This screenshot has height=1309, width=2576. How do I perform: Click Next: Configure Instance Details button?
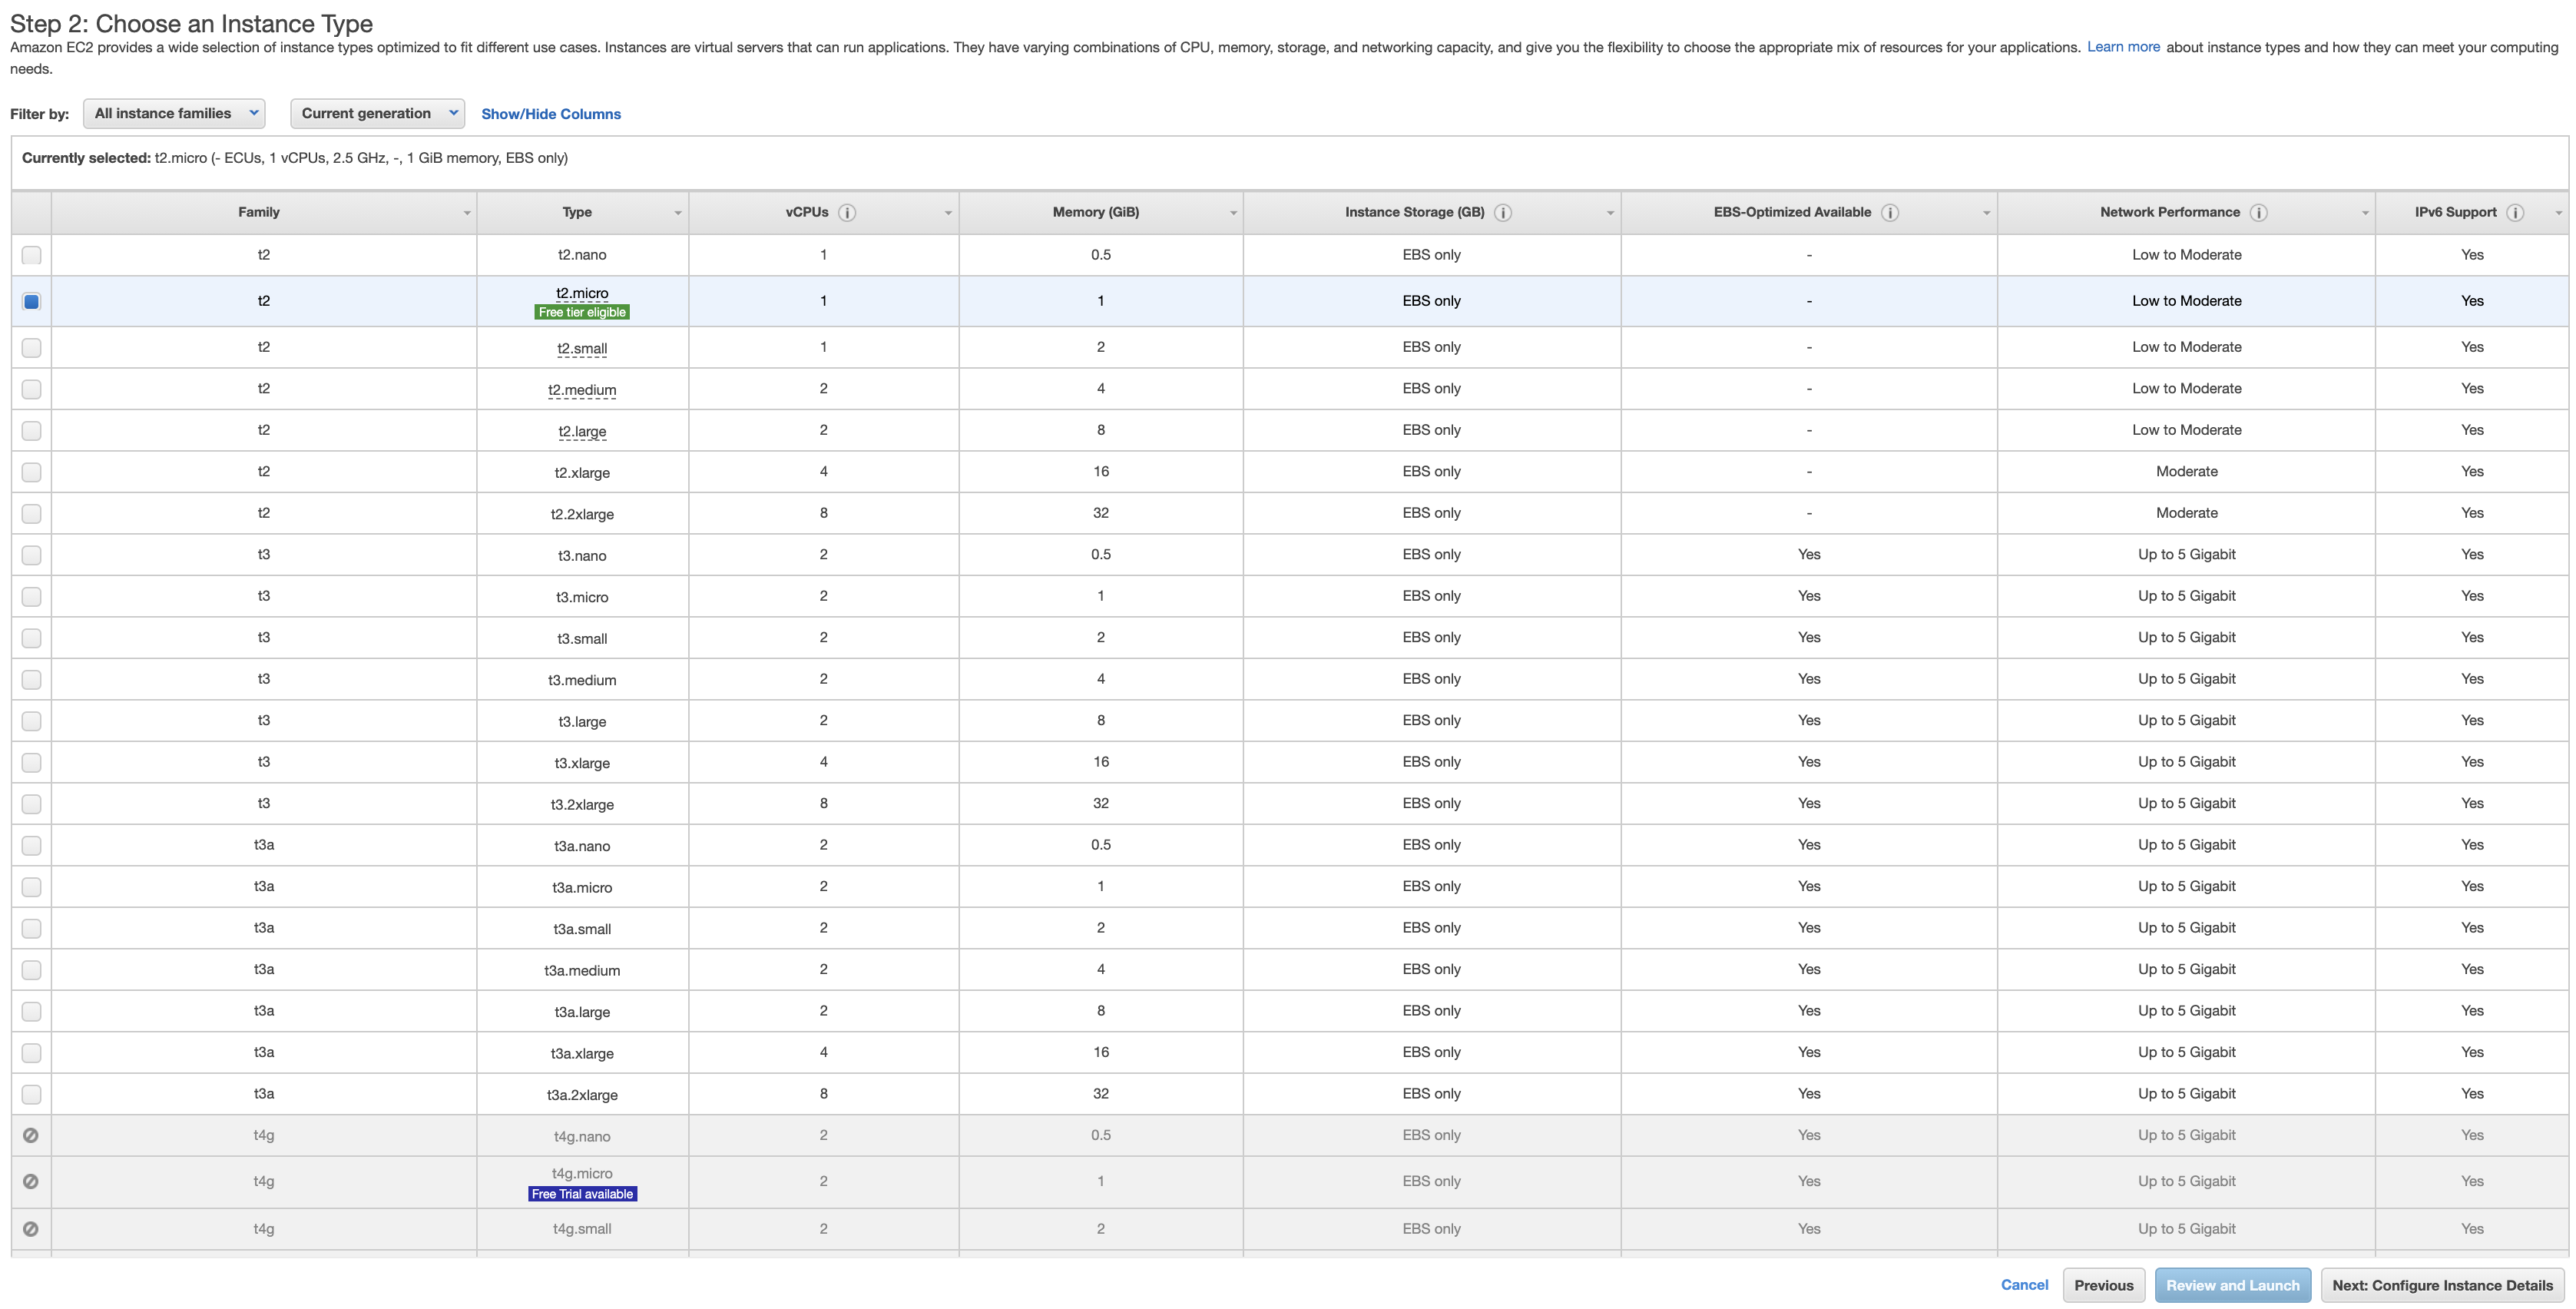[2442, 1285]
